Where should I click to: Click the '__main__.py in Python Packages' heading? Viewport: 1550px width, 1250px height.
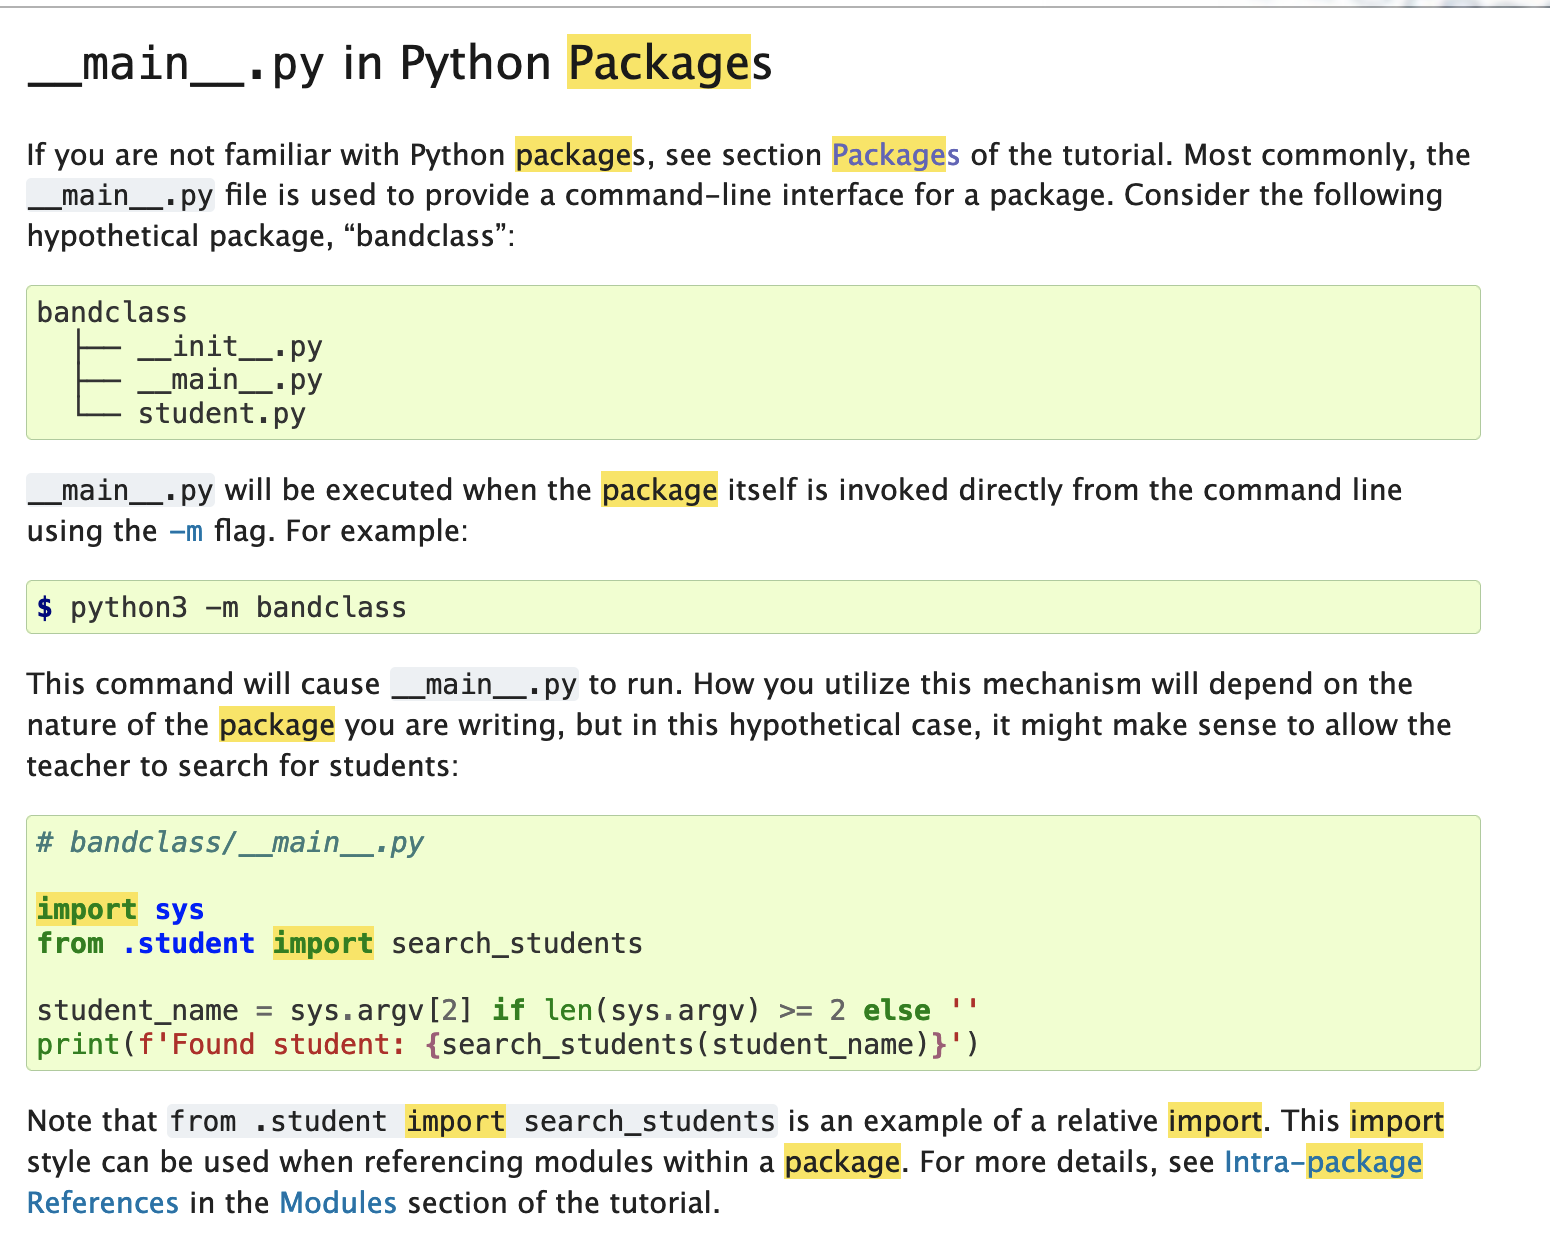tap(400, 64)
